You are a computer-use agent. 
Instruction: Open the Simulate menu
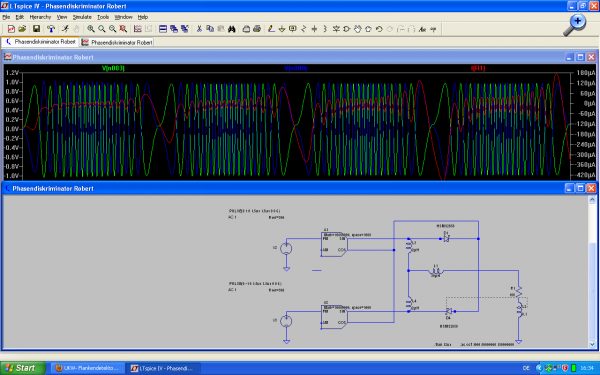point(82,17)
